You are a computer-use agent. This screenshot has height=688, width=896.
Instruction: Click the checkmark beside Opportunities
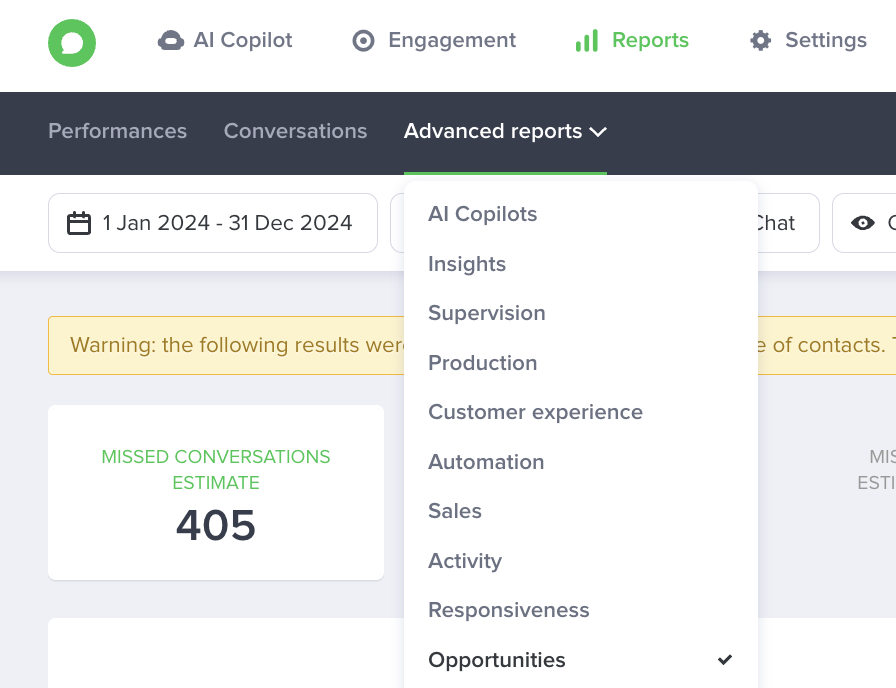click(725, 659)
